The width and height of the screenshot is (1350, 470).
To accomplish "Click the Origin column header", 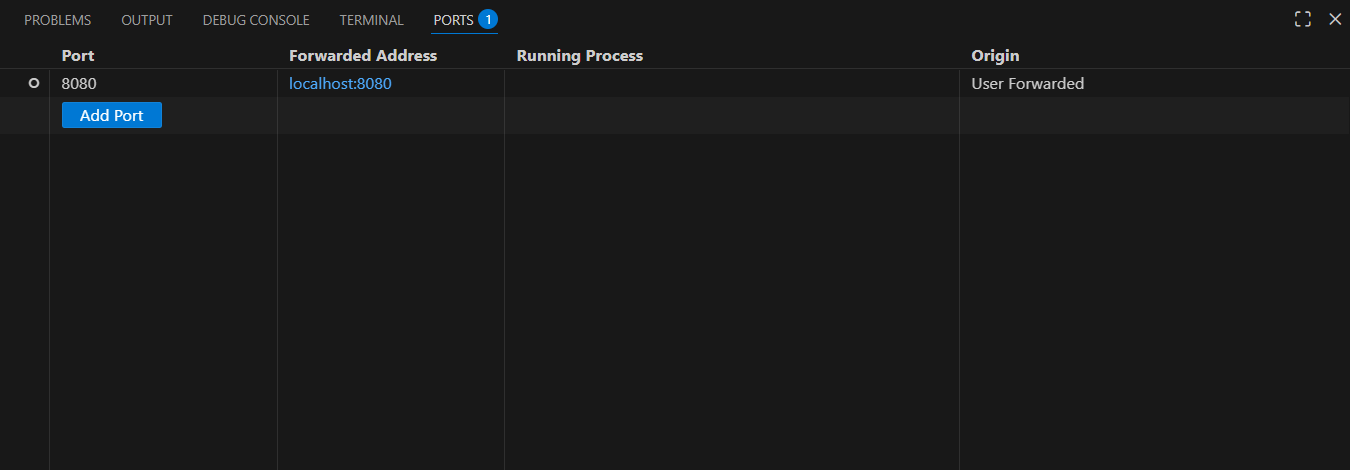I will coord(995,56).
